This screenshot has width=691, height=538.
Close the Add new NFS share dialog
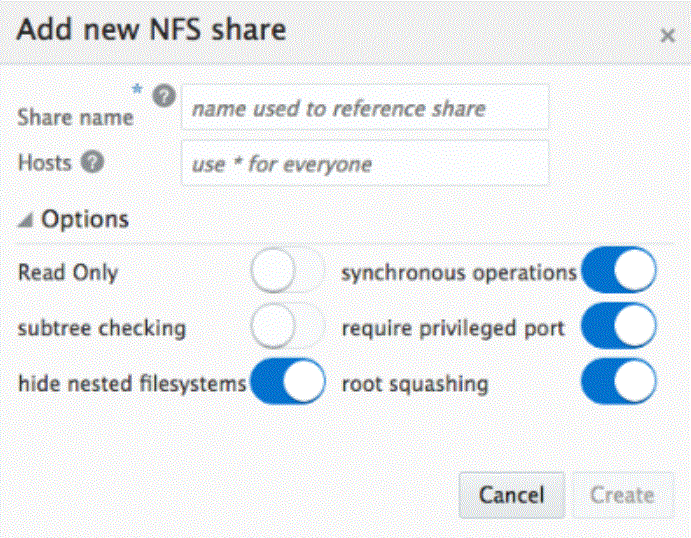(x=667, y=36)
